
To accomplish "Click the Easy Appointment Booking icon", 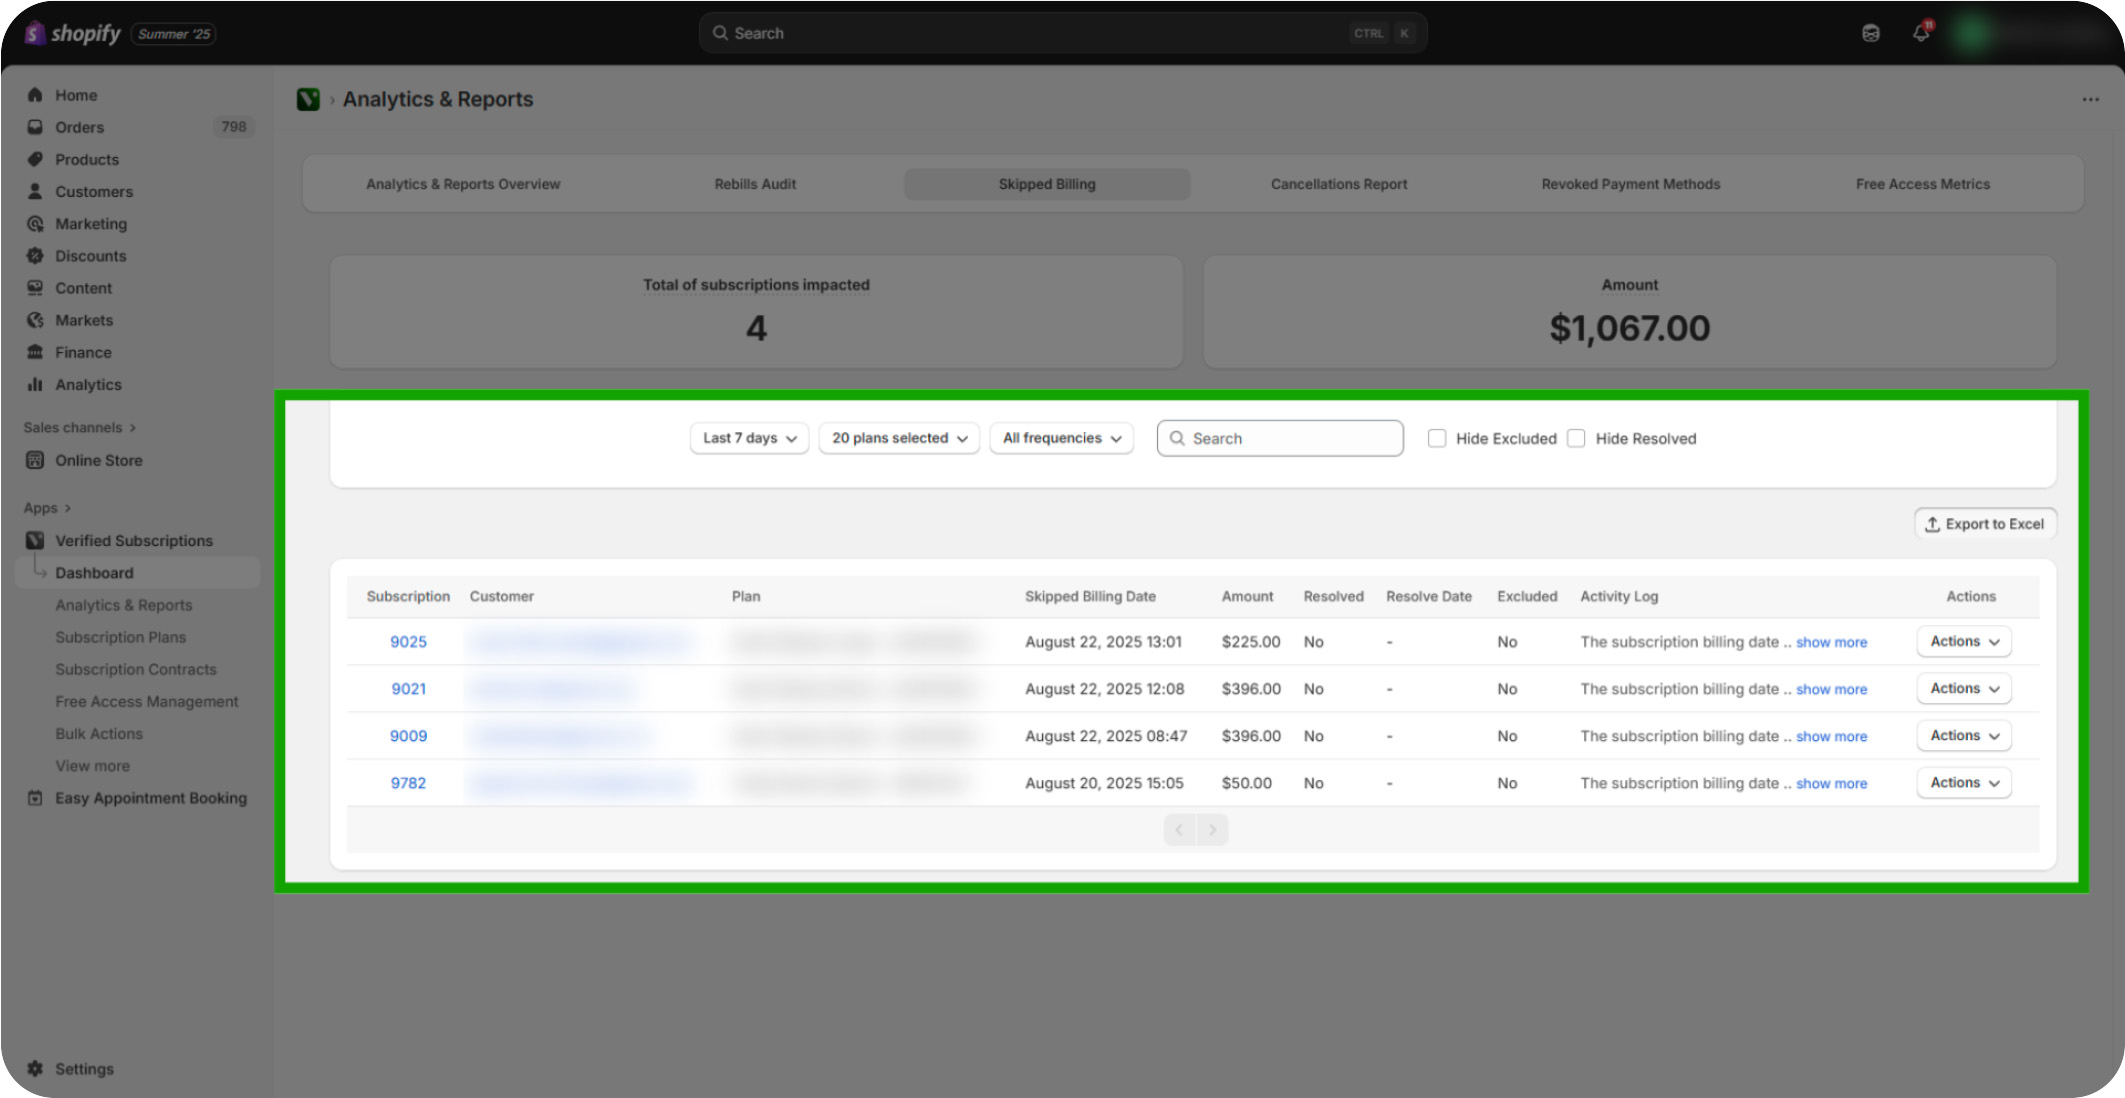I will pos(35,798).
